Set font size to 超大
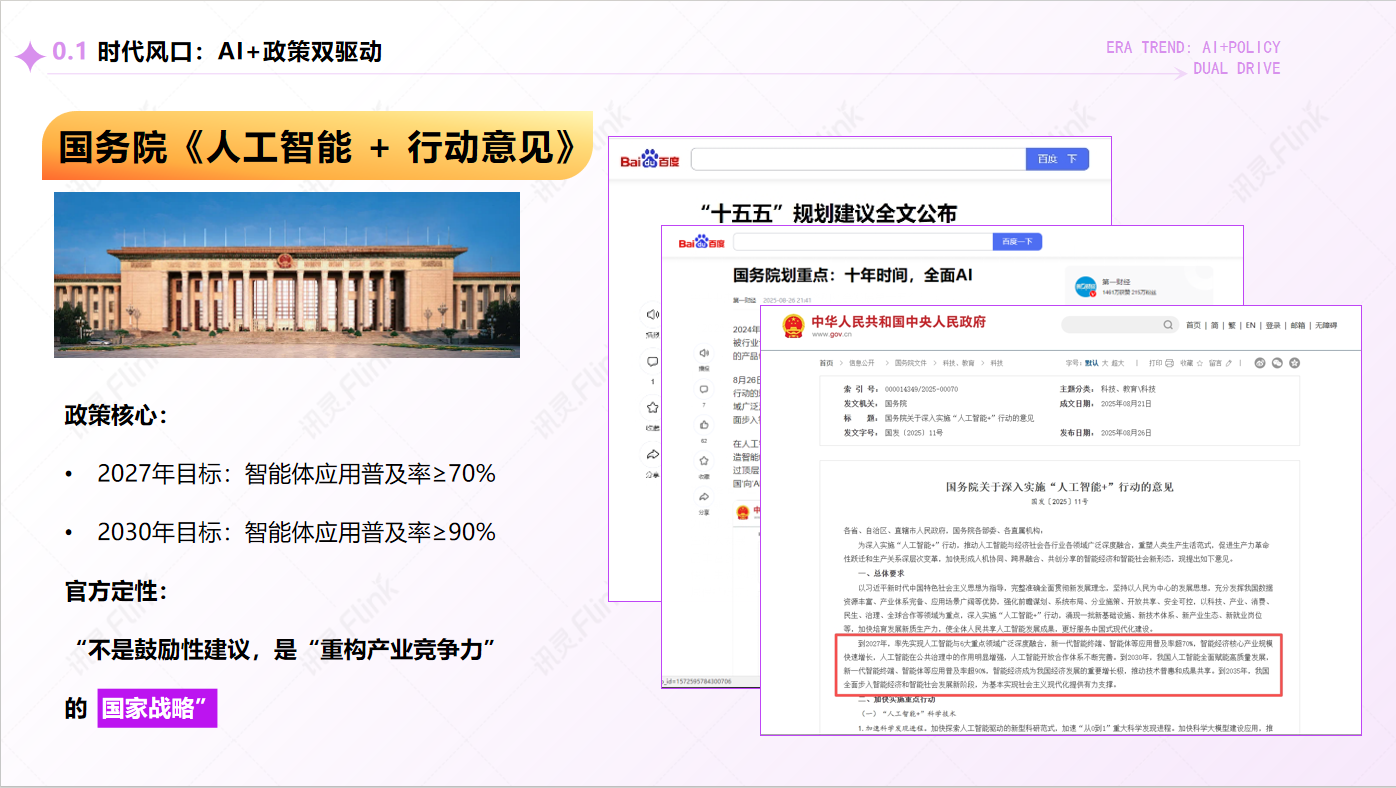The height and width of the screenshot is (788, 1396). coord(1119,363)
